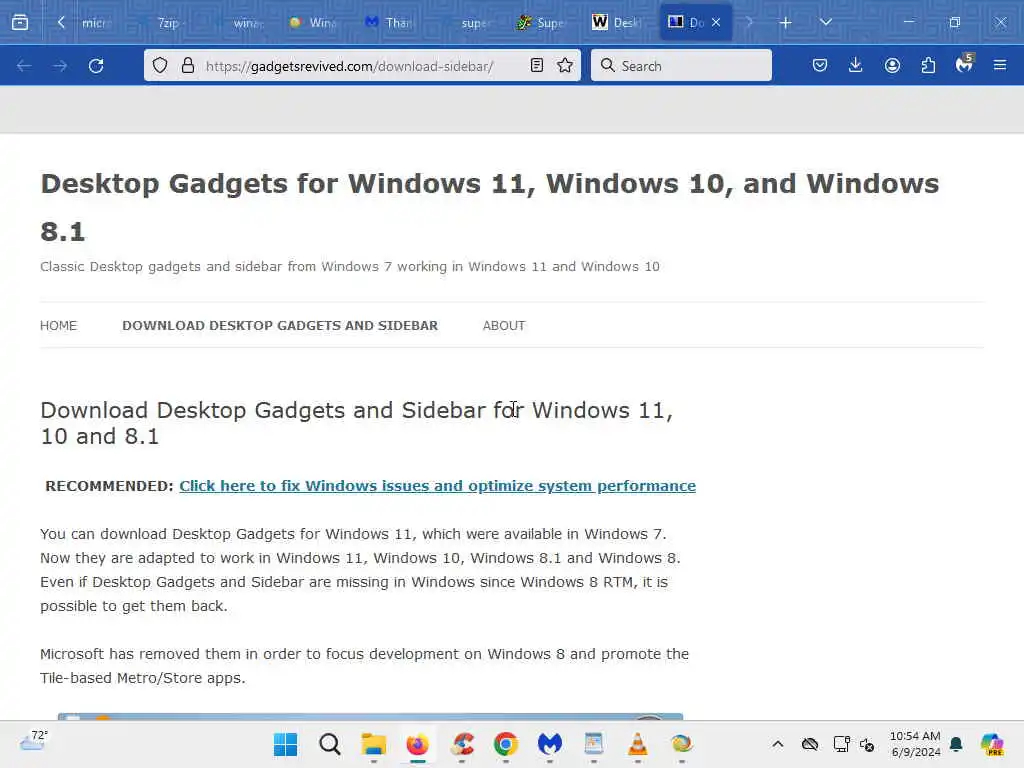Screen dimensions: 1024x768
Task: Go forward to the next page
Action: 60,66
